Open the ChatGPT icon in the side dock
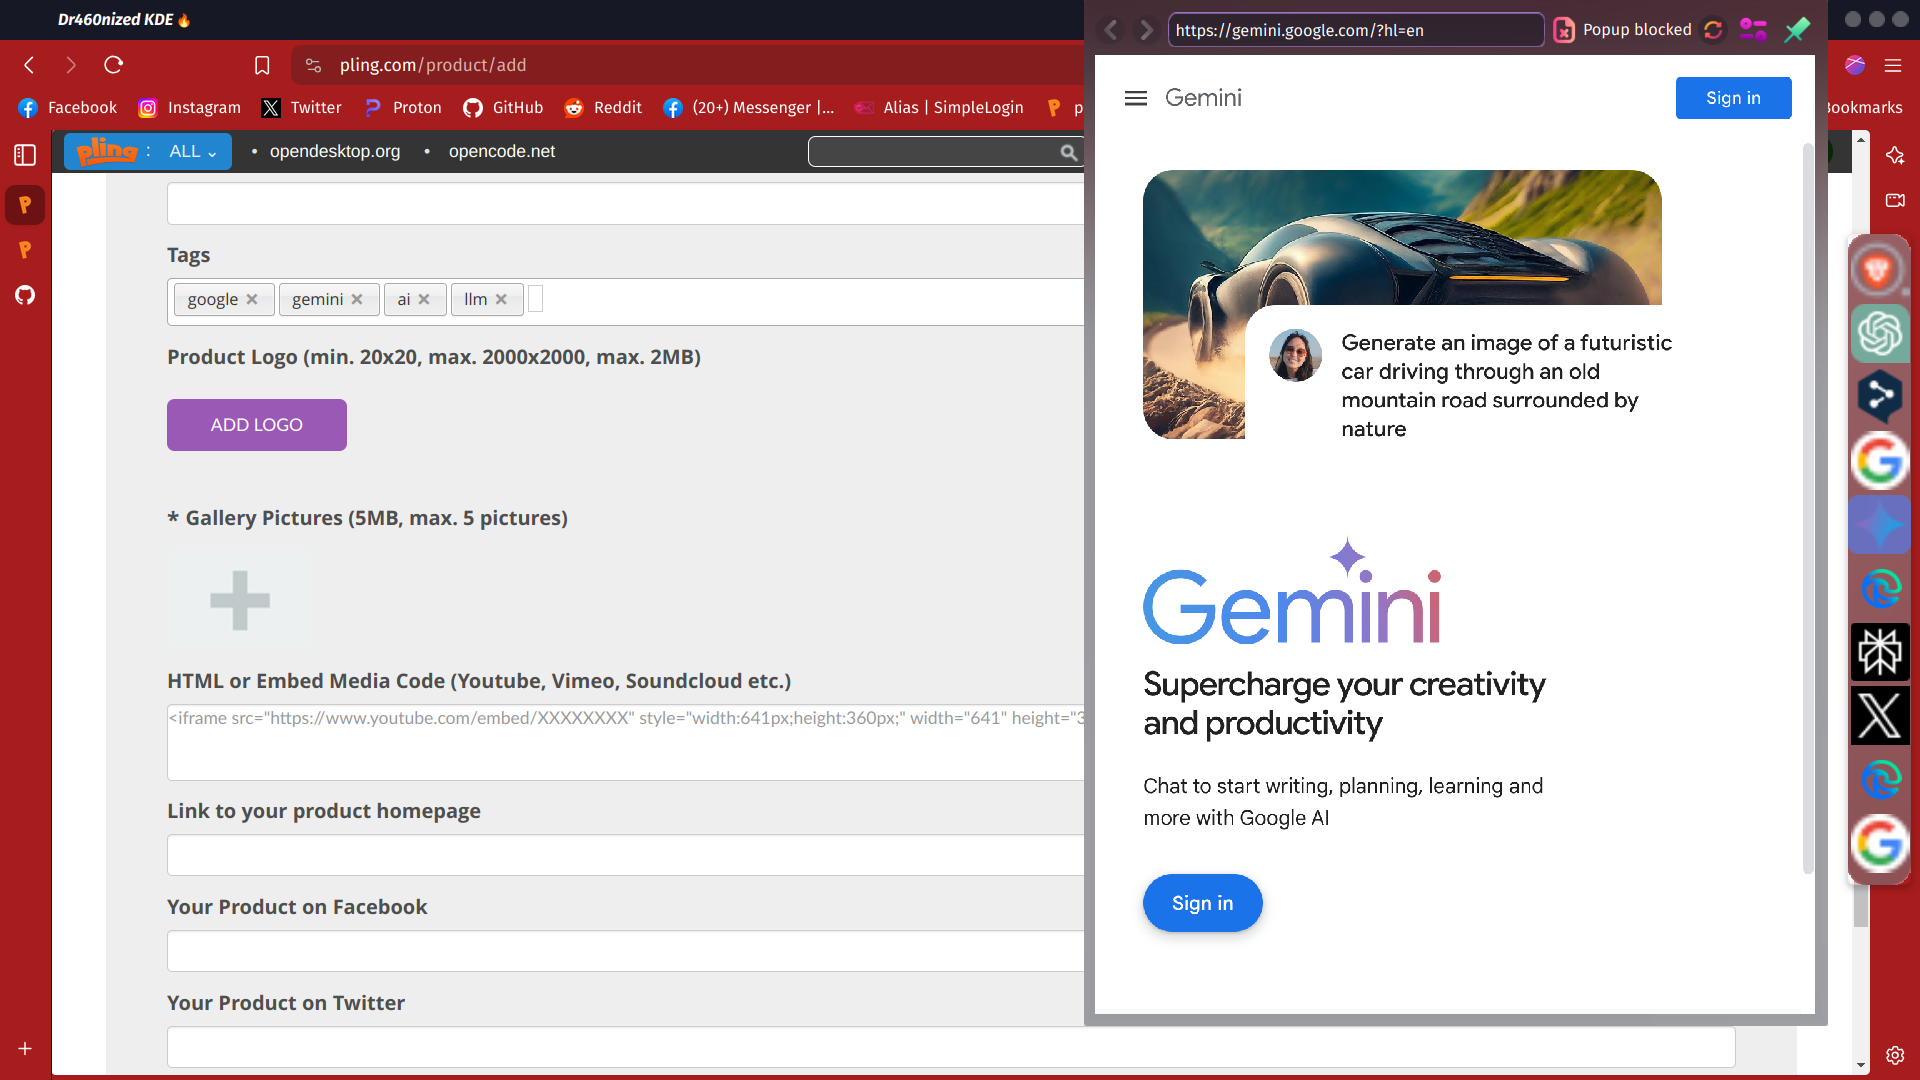Viewport: 1920px width, 1080px height. 1879,333
